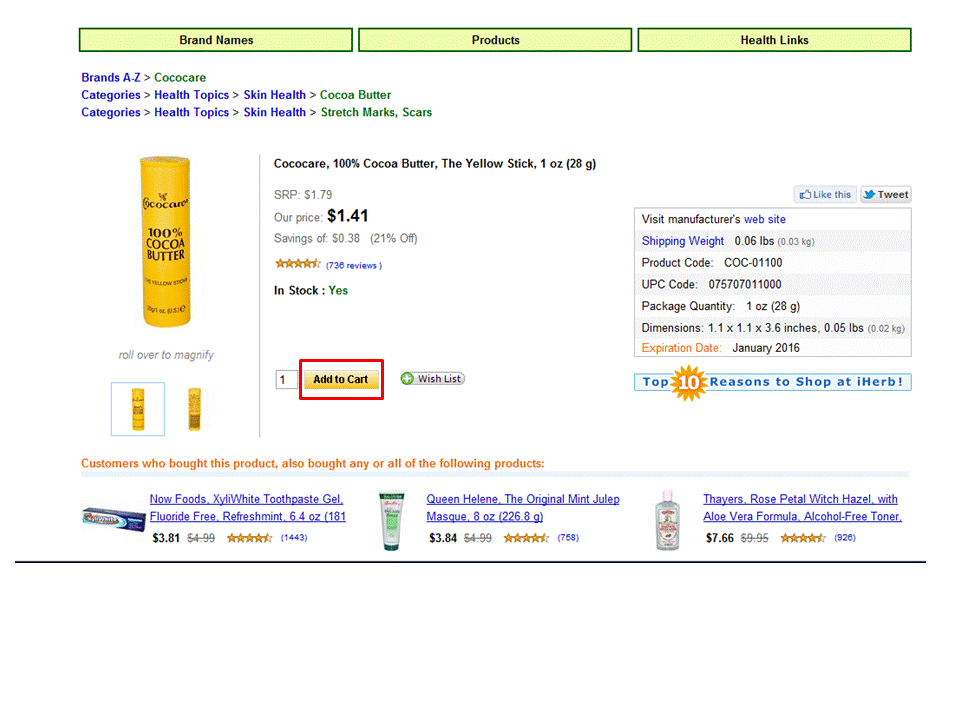Click Categories in the Stretch Marks breadcrumb

click(111, 112)
